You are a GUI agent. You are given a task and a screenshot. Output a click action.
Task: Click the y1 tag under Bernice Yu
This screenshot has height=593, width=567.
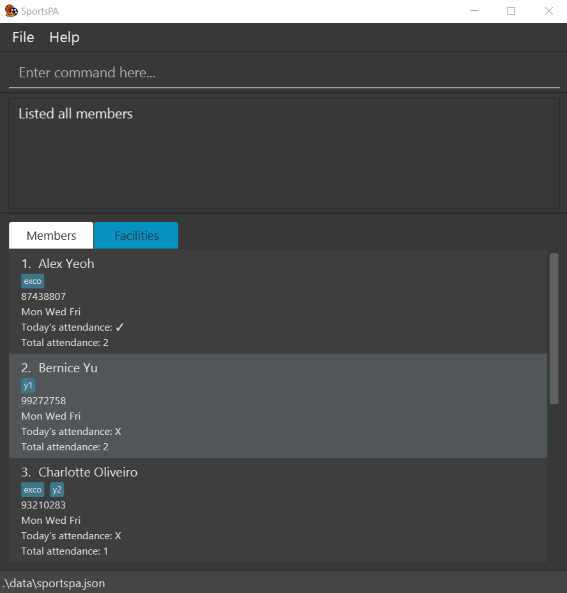[x=28, y=385]
